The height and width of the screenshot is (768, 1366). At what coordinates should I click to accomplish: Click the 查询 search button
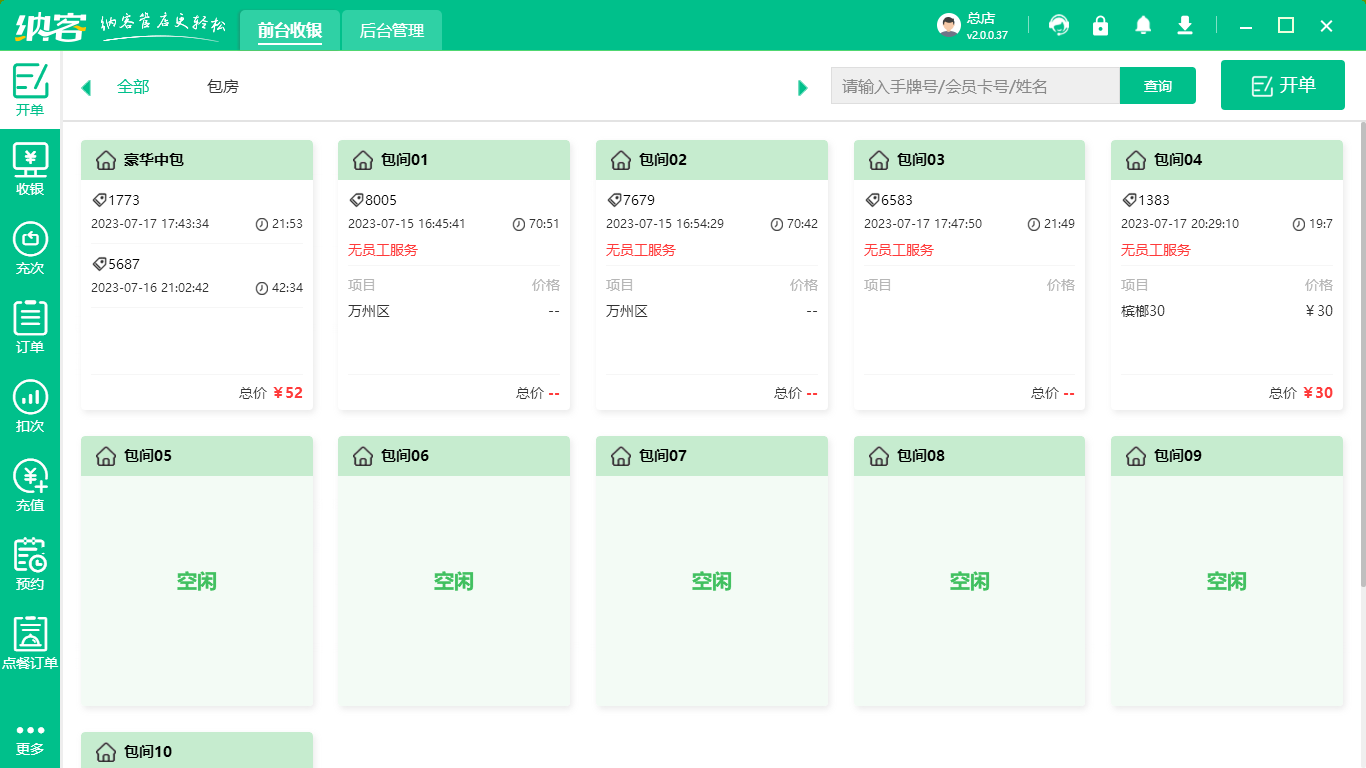coord(1158,86)
